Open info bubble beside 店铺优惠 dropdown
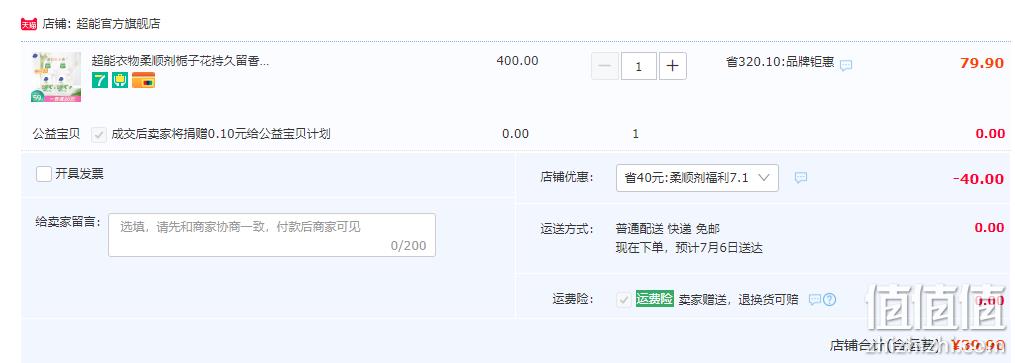This screenshot has height=363, width=1015. 801,177
